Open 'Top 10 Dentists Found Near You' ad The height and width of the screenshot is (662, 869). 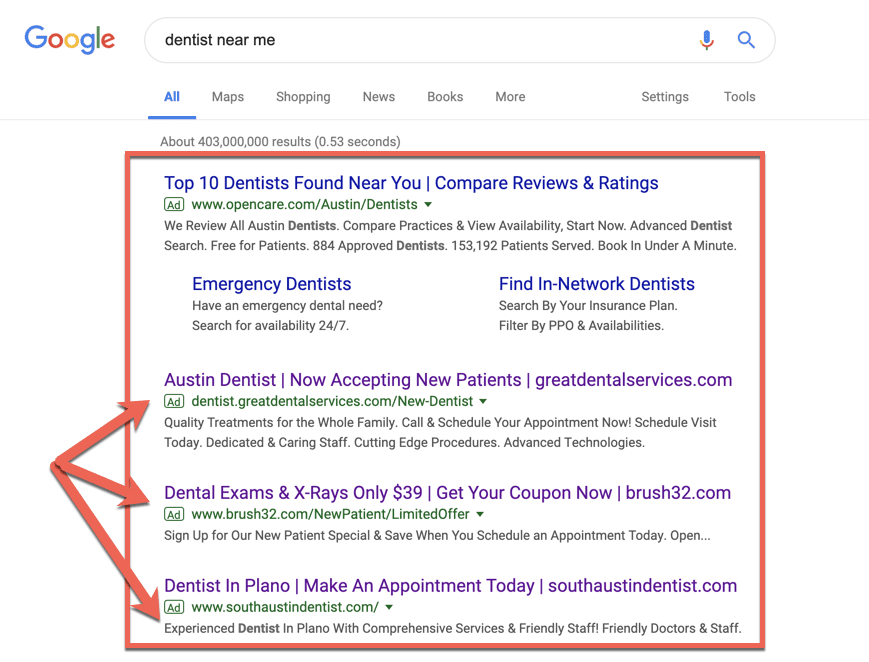(x=411, y=183)
